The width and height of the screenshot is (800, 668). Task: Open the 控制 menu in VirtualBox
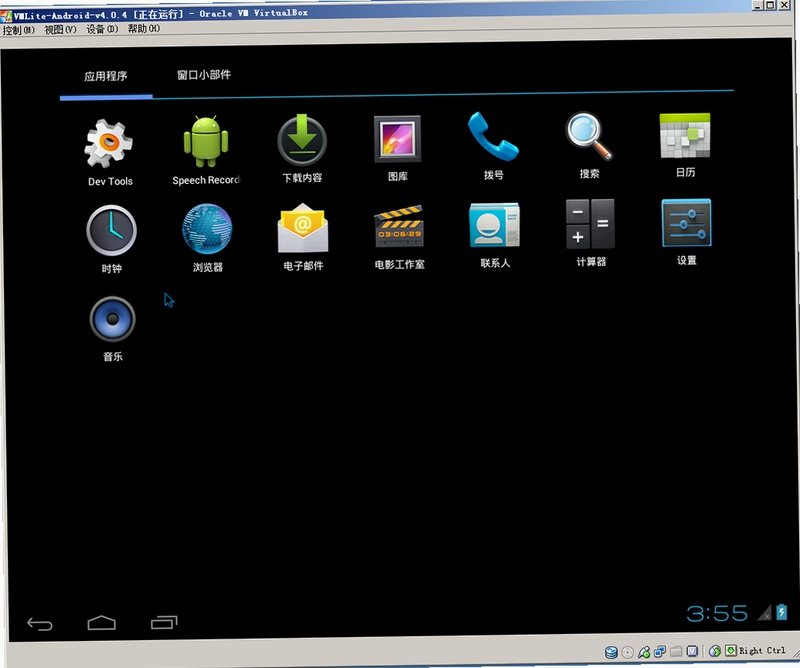18,30
